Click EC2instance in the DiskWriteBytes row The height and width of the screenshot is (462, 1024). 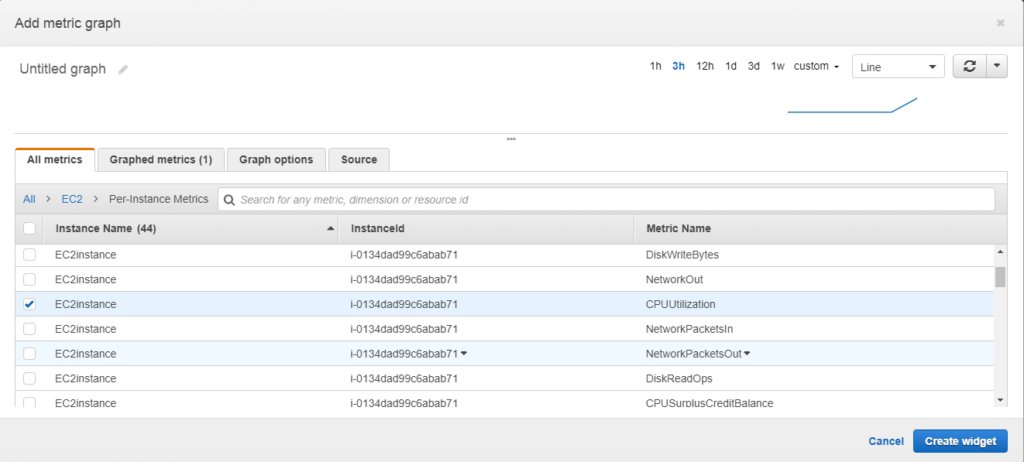coord(86,255)
